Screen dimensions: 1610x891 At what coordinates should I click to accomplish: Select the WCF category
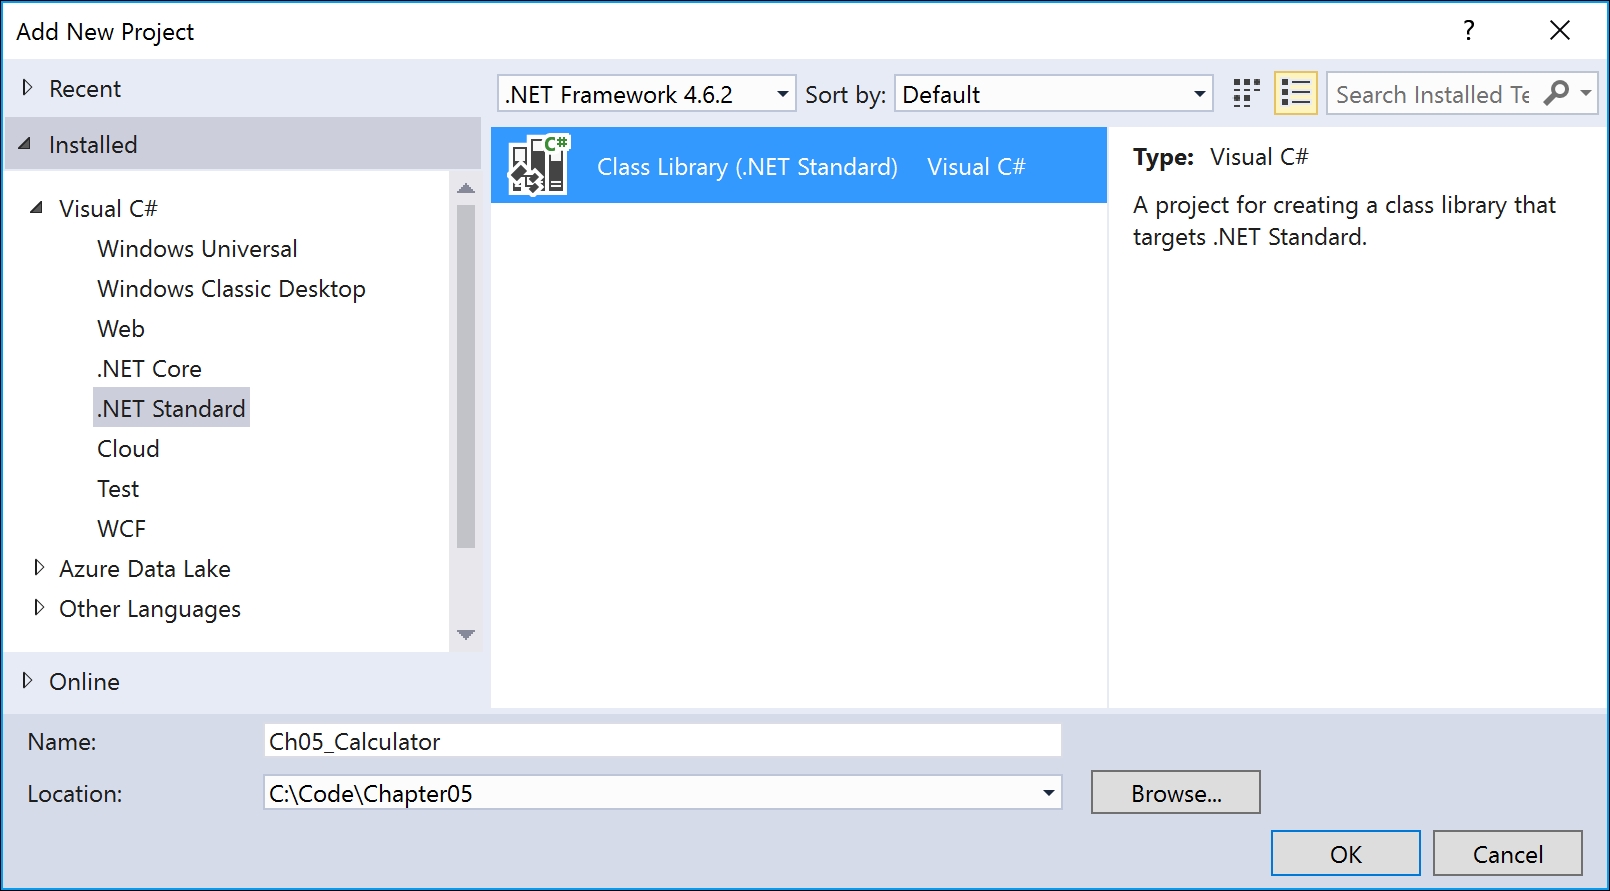pyautogui.click(x=121, y=528)
